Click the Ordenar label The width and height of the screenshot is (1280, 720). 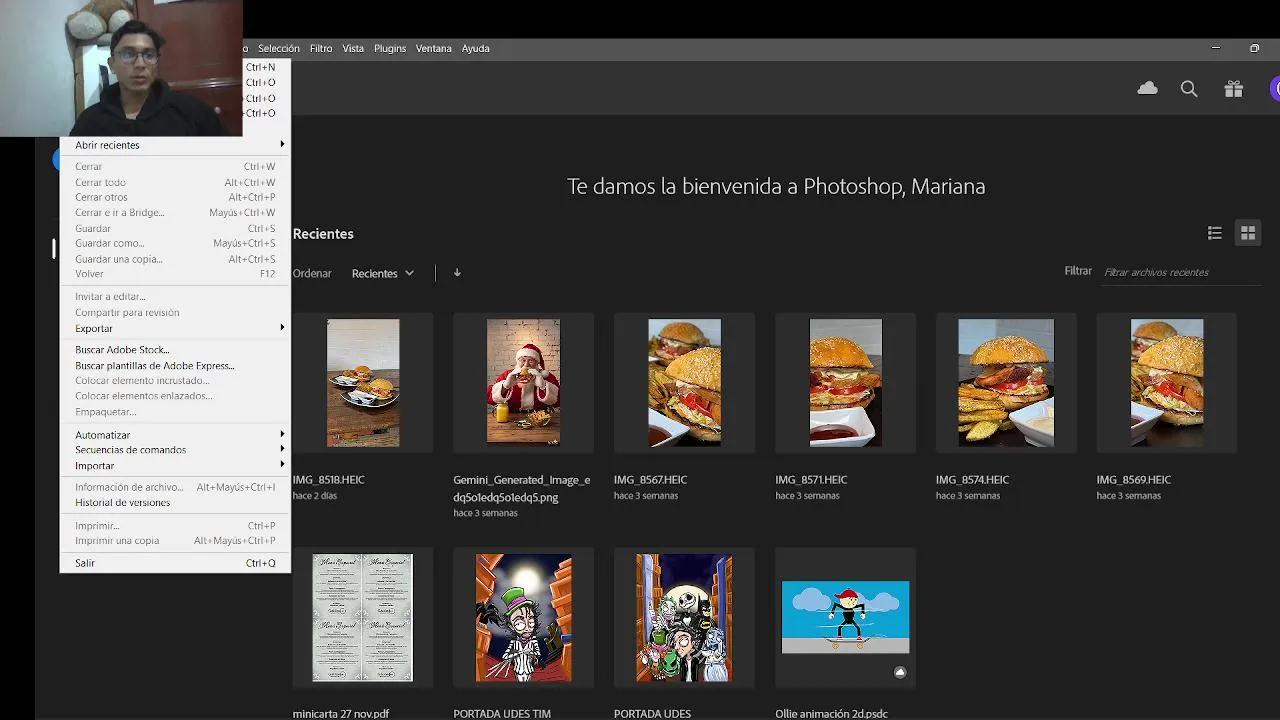[x=312, y=273]
